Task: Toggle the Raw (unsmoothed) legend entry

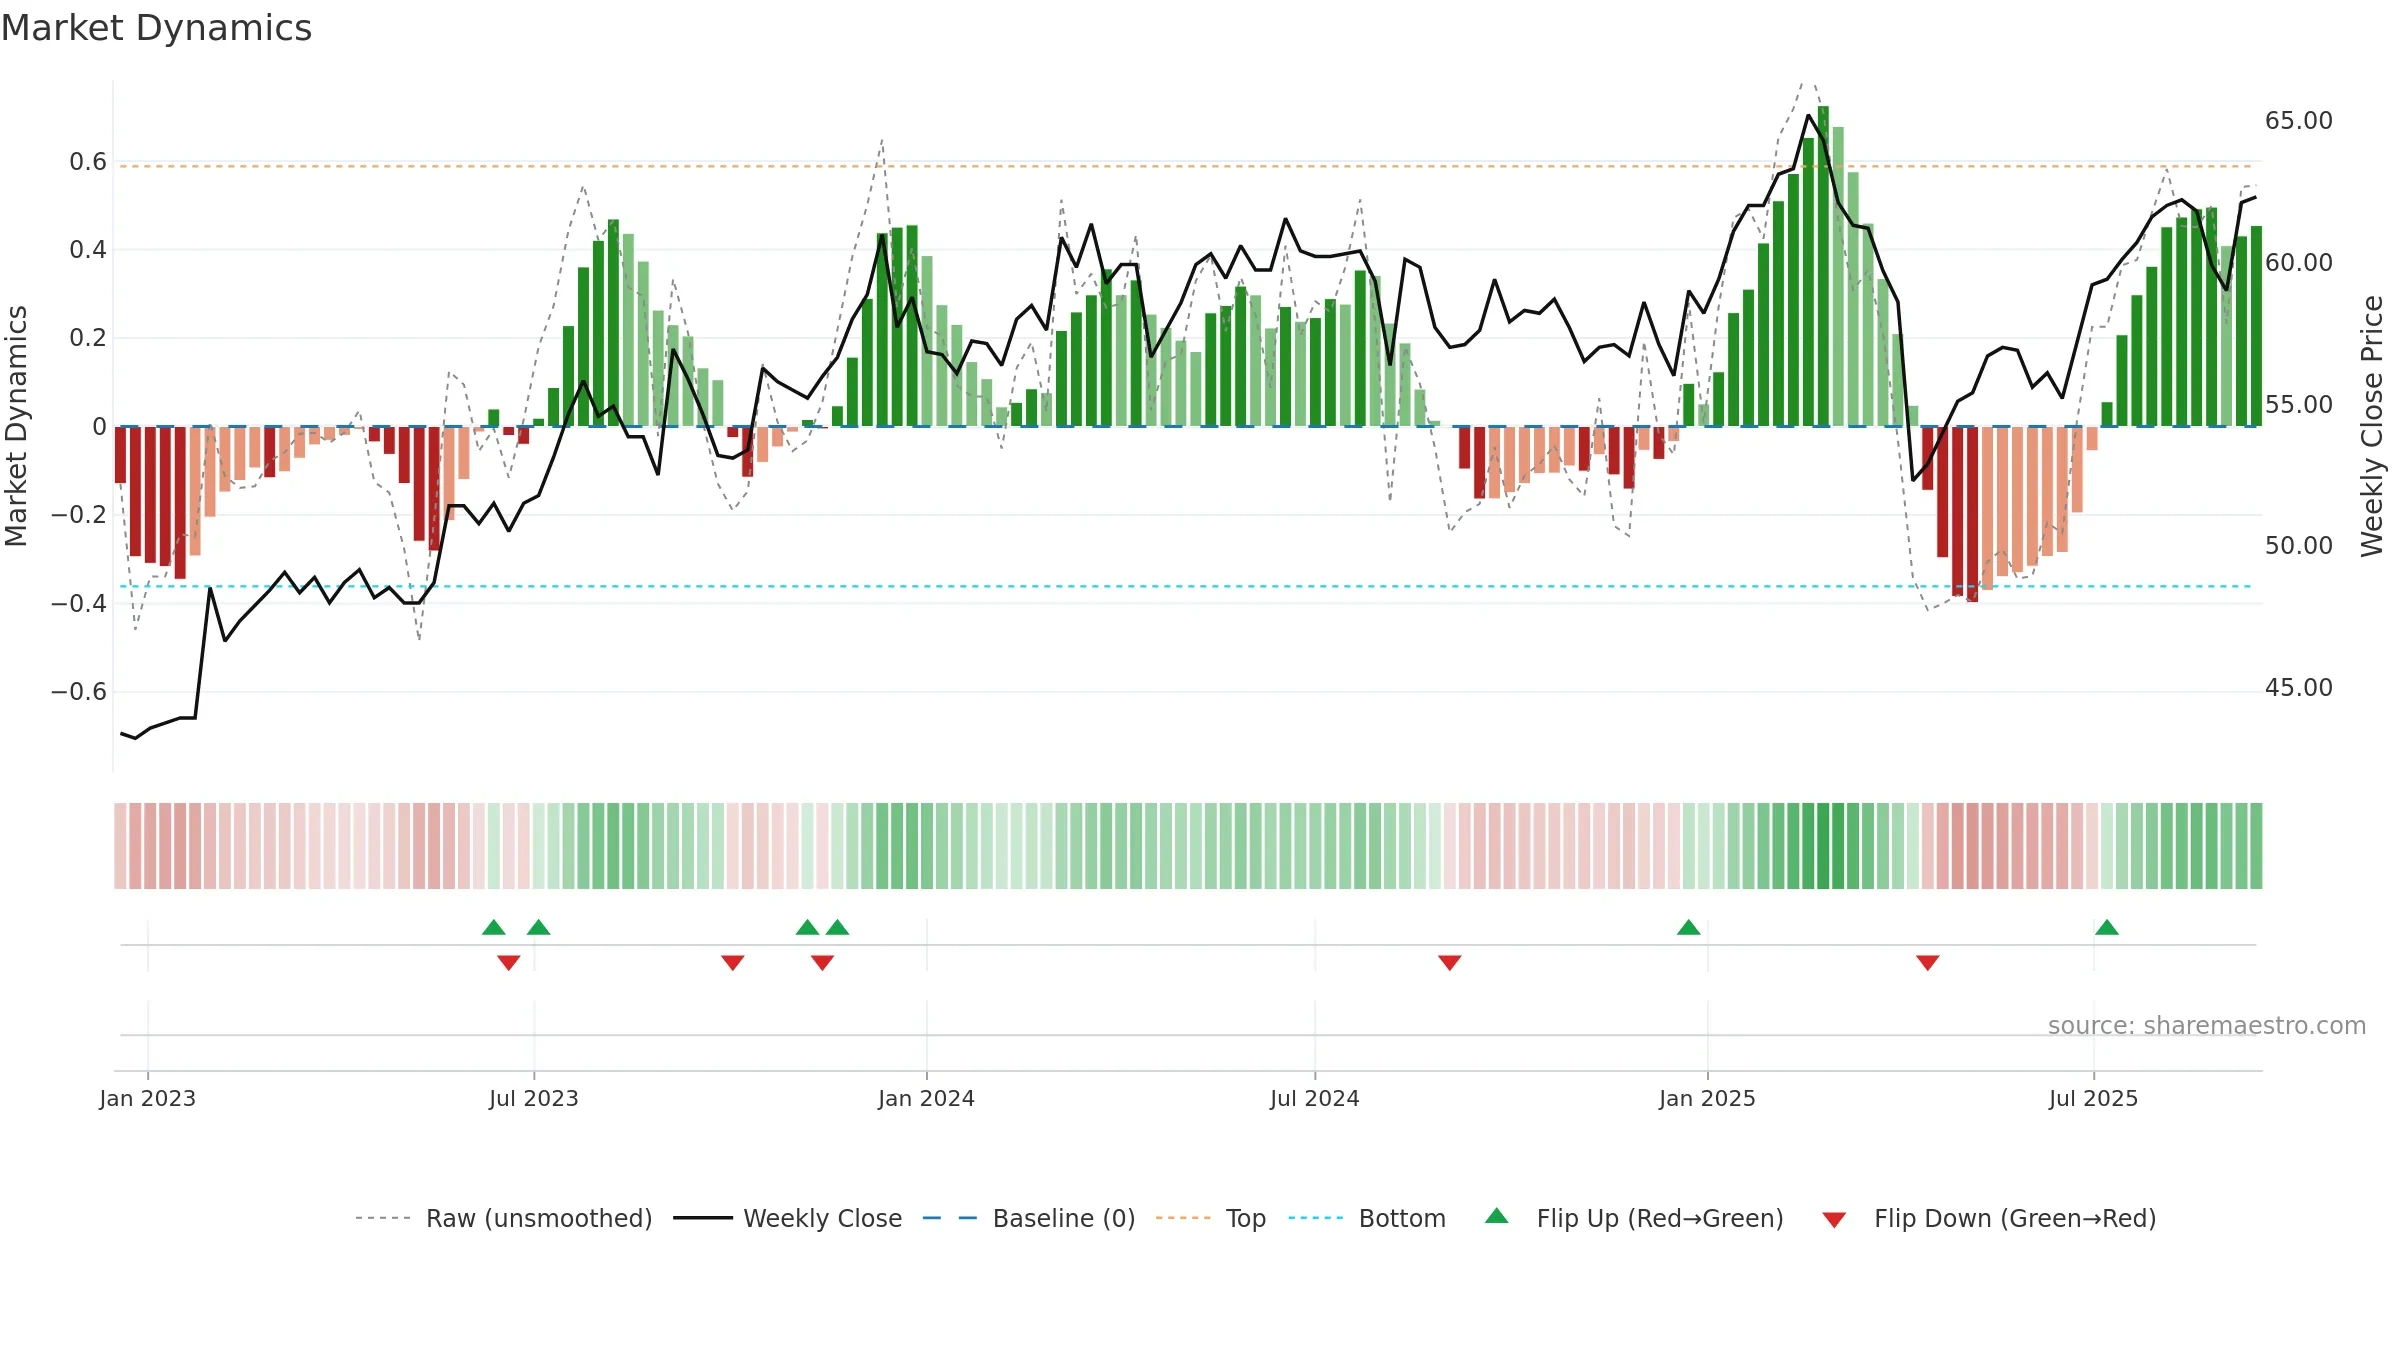Action: [504, 1218]
